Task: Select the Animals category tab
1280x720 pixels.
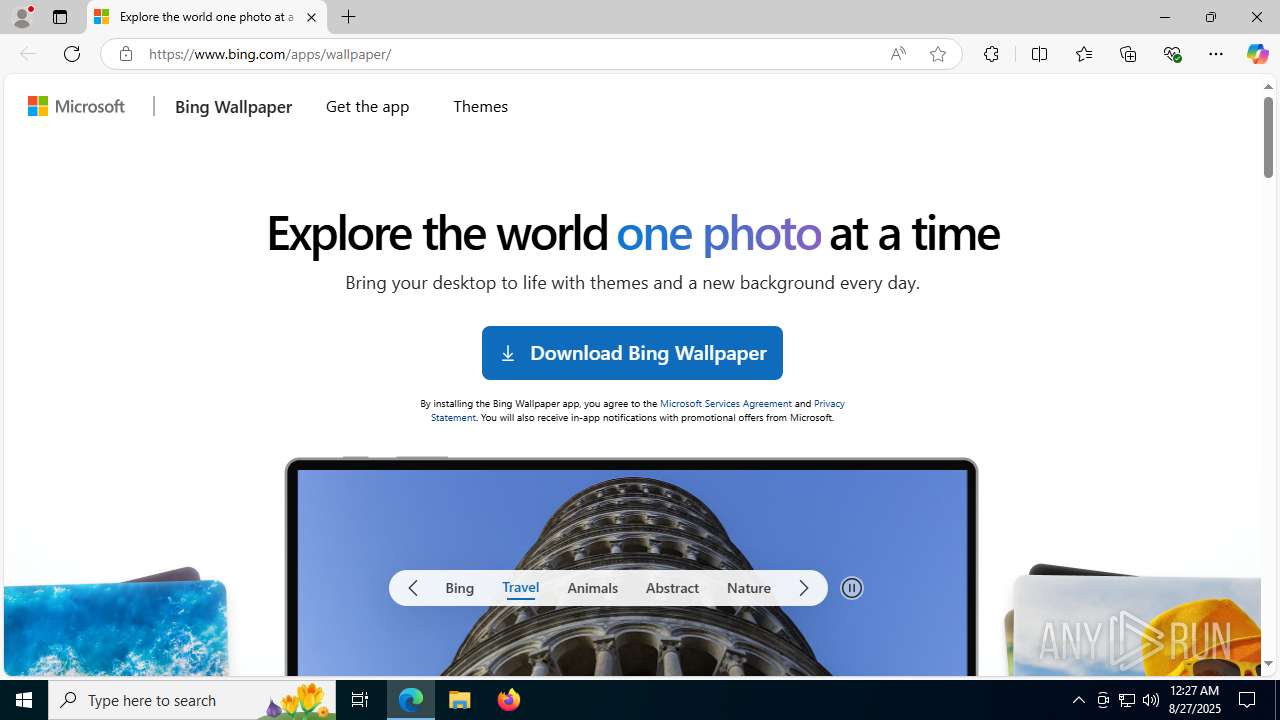Action: pos(592,588)
